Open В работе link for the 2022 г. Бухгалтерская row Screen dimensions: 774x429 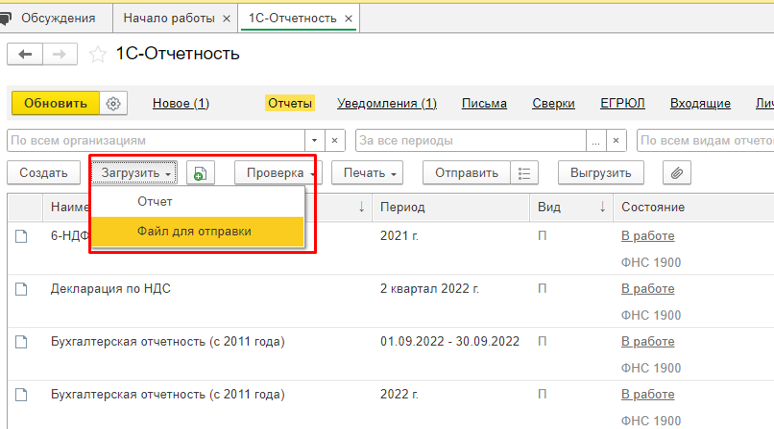point(648,394)
